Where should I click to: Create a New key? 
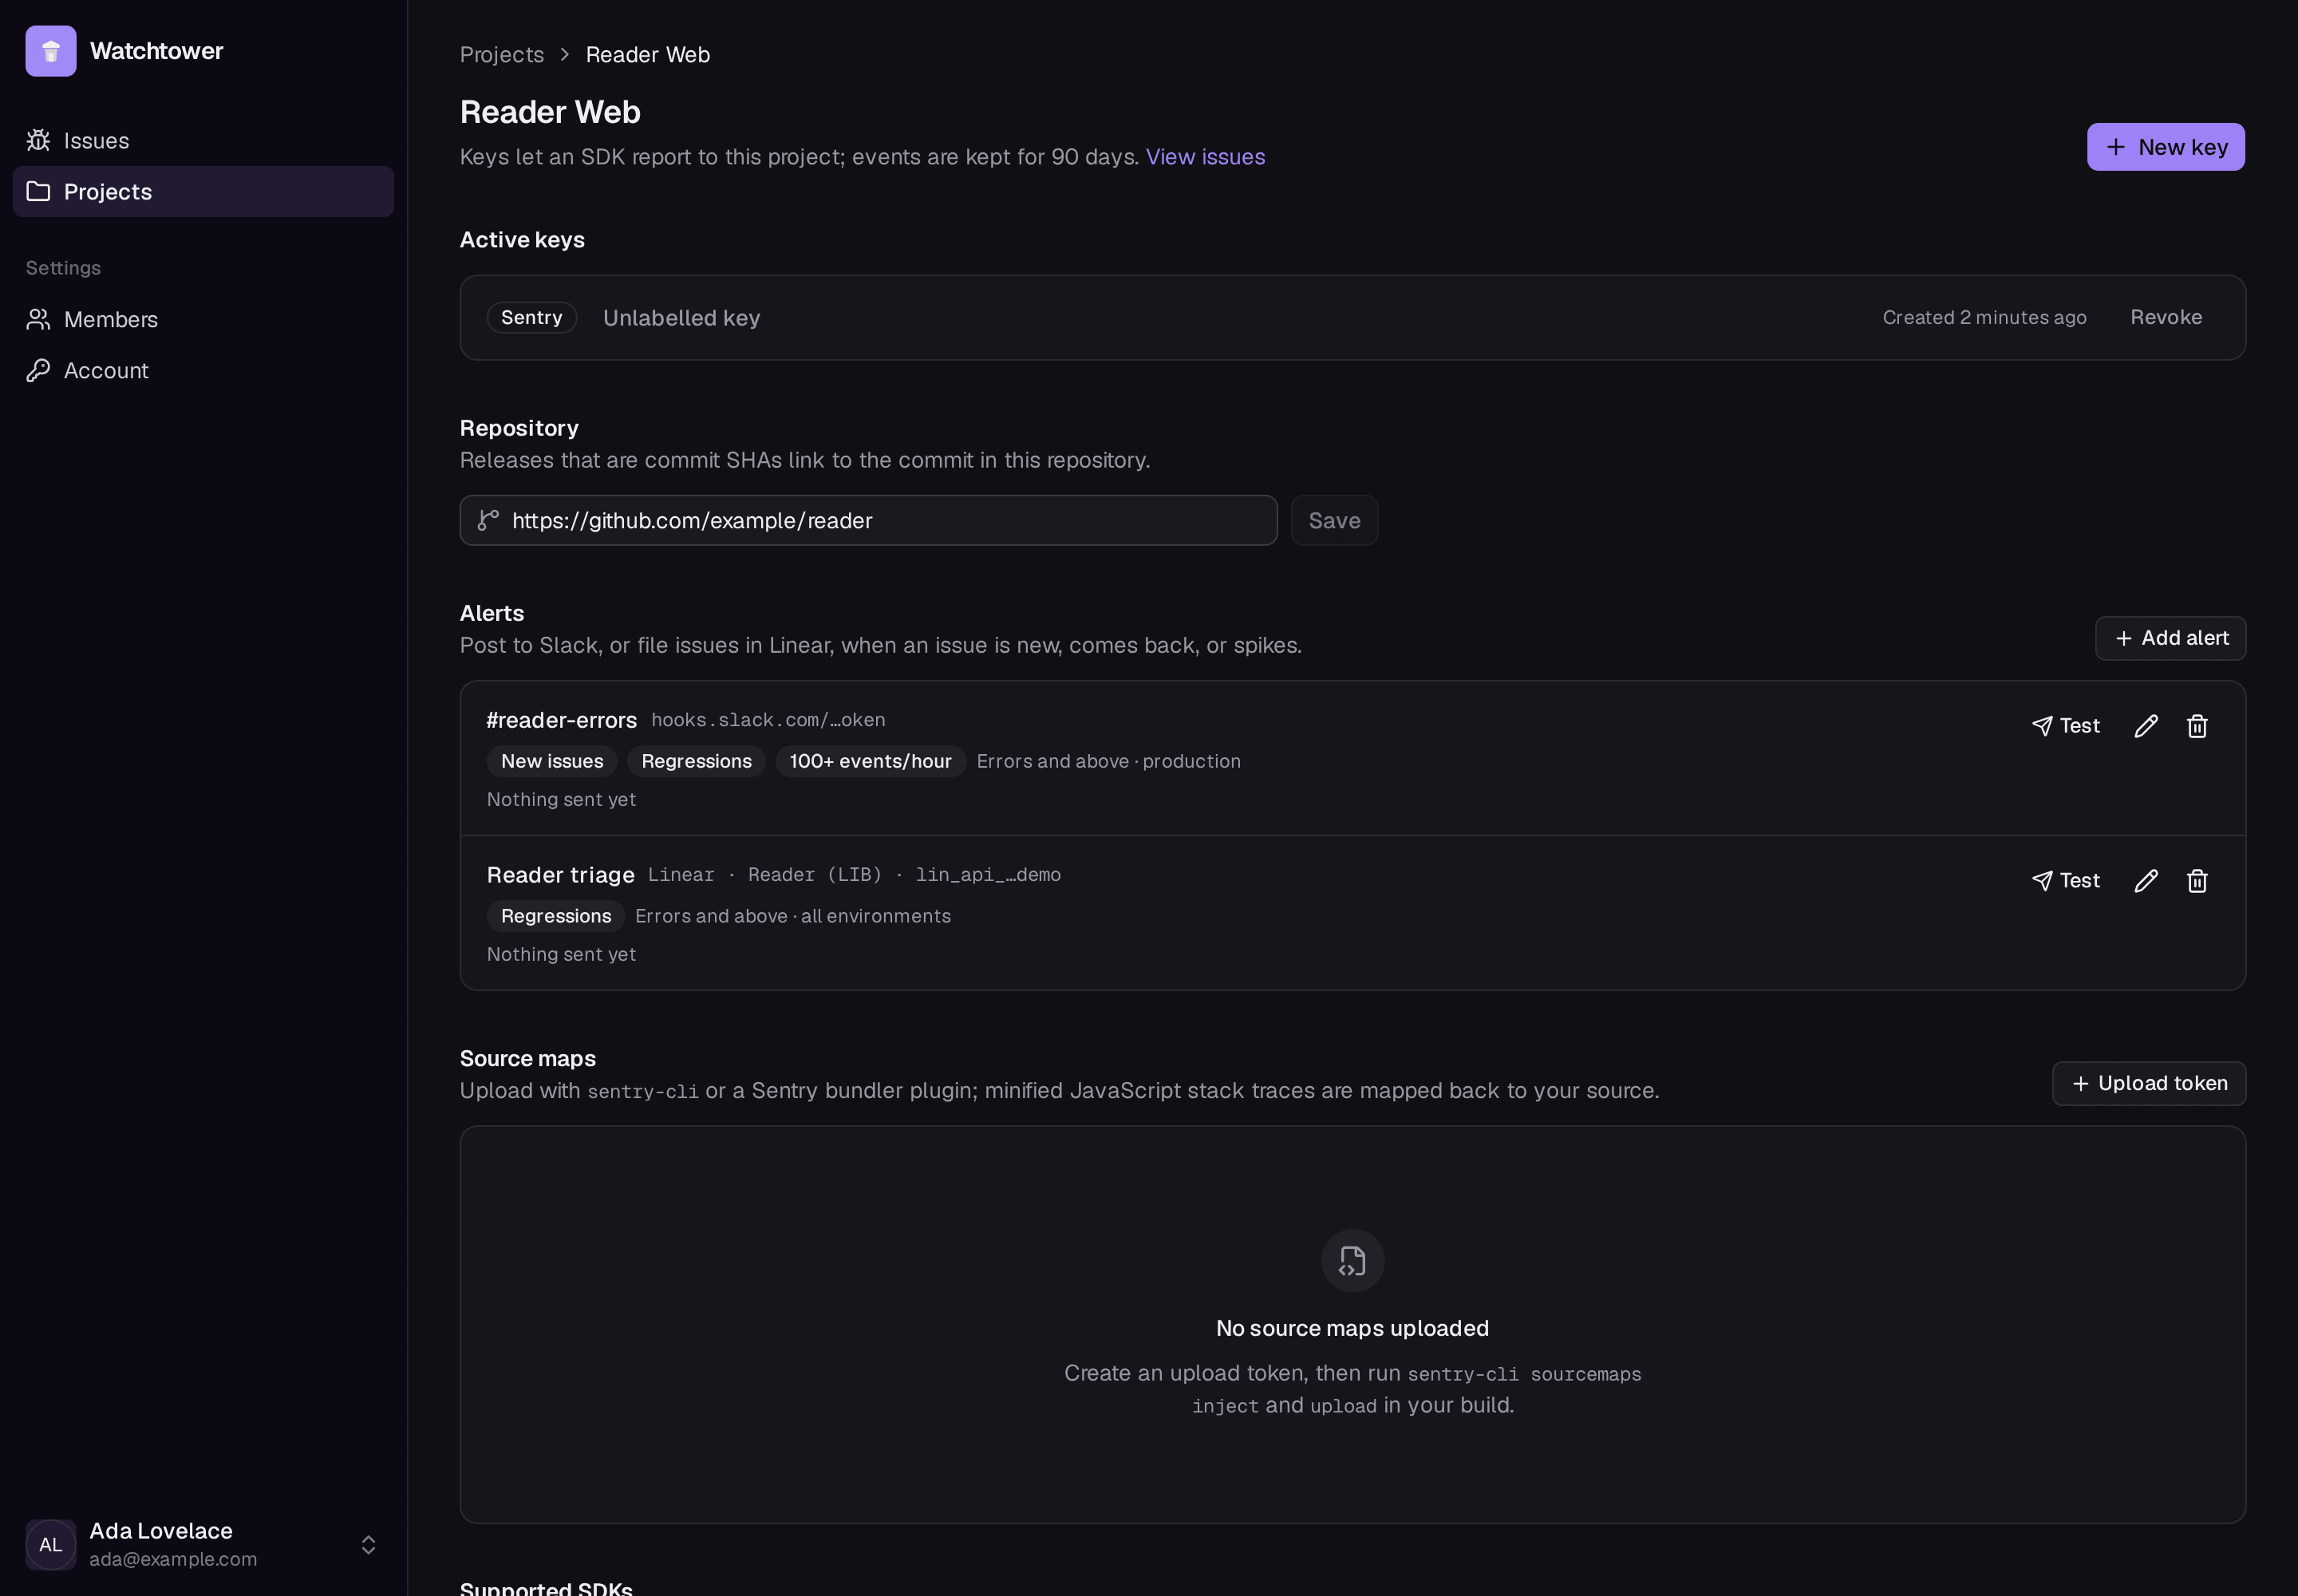pyautogui.click(x=2166, y=148)
